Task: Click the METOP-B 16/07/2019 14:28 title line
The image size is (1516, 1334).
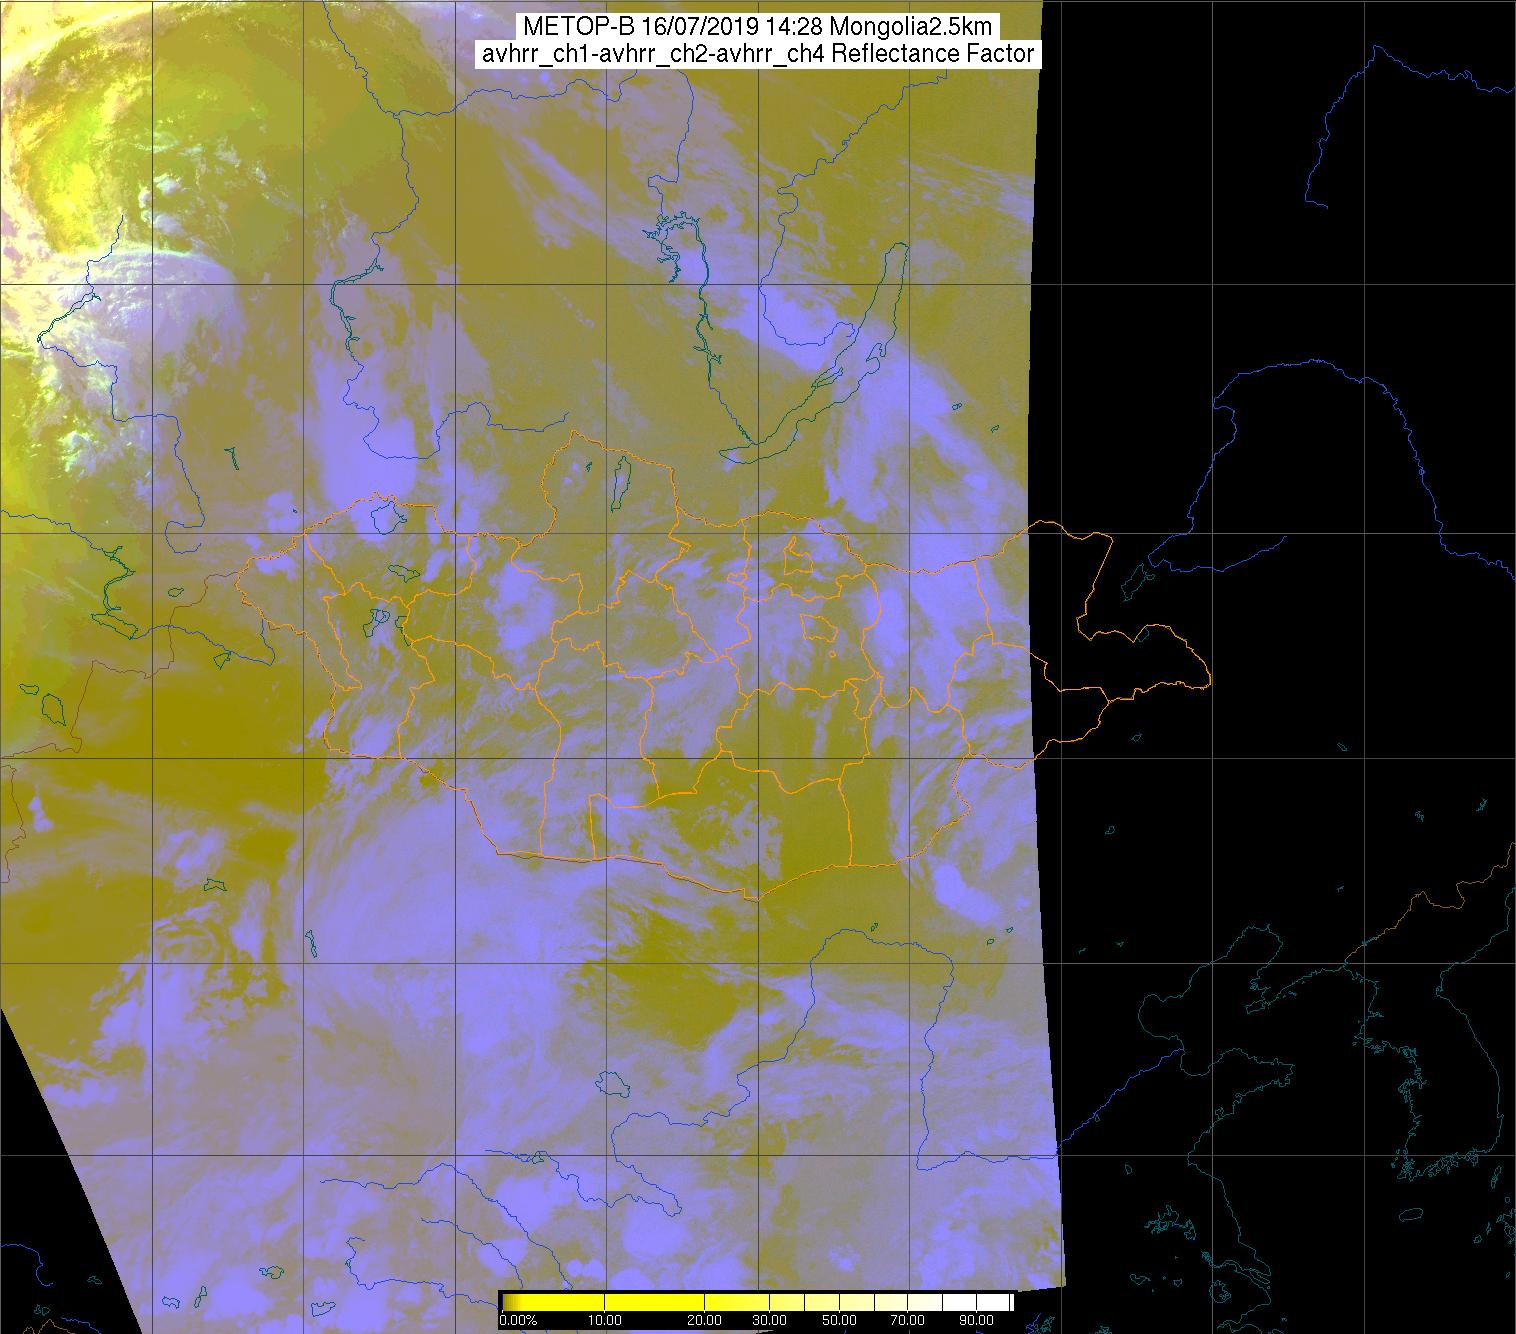Action: [x=757, y=27]
